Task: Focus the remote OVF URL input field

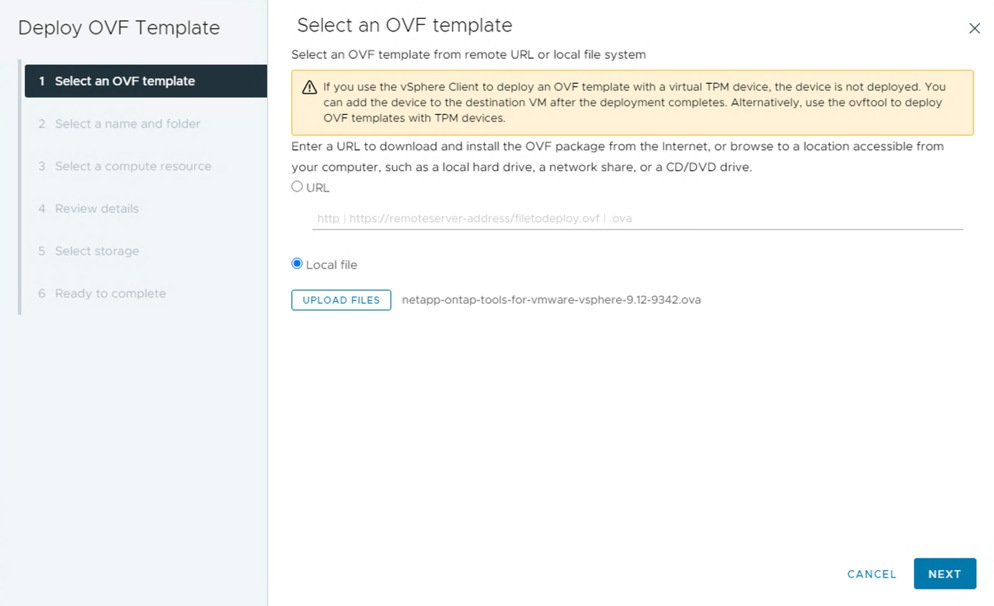Action: coord(637,217)
